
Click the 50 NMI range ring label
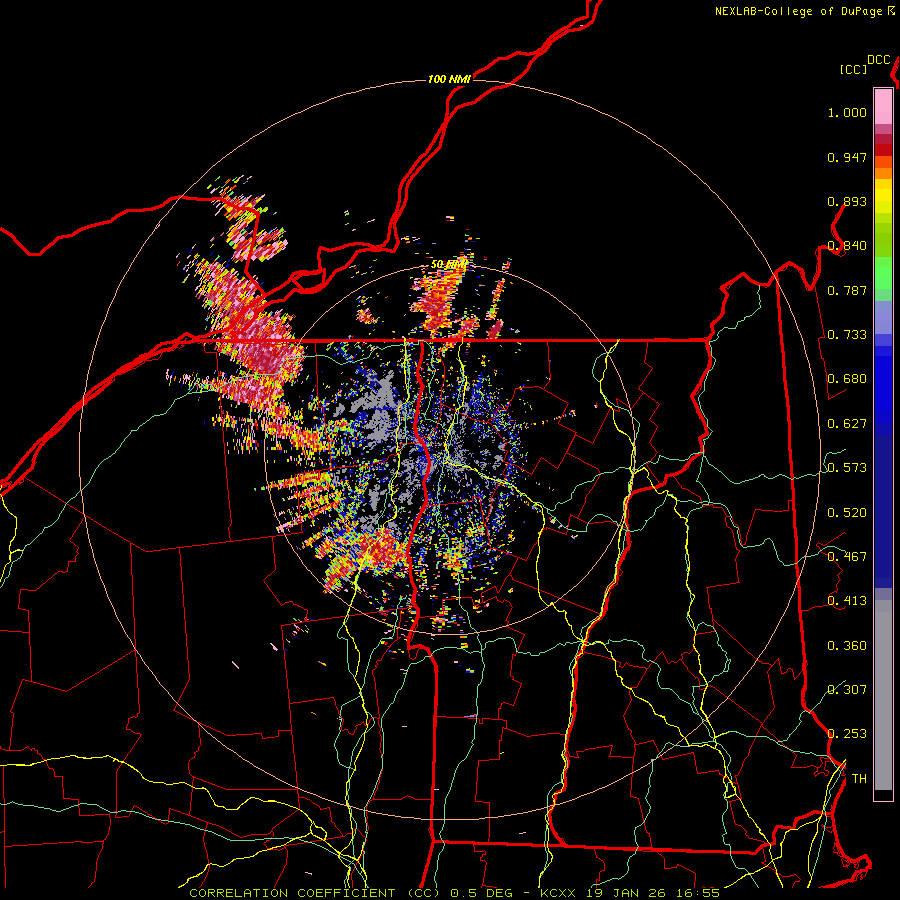coord(449,265)
